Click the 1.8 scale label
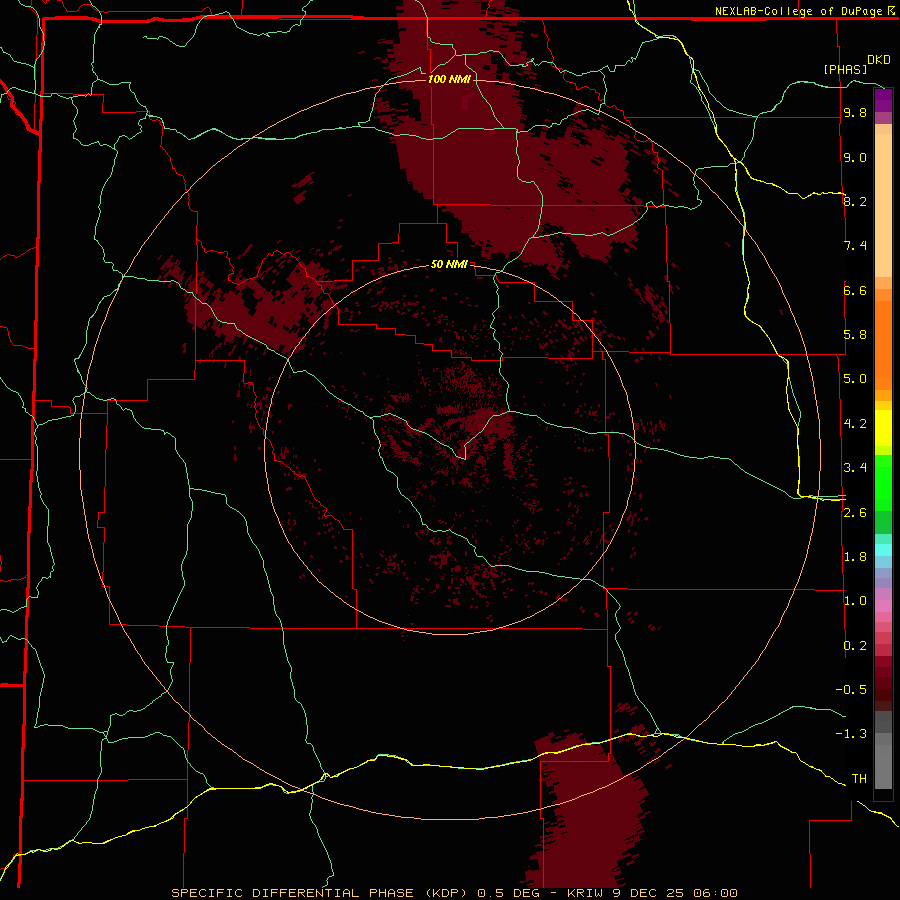This screenshot has width=900, height=900. [x=855, y=557]
